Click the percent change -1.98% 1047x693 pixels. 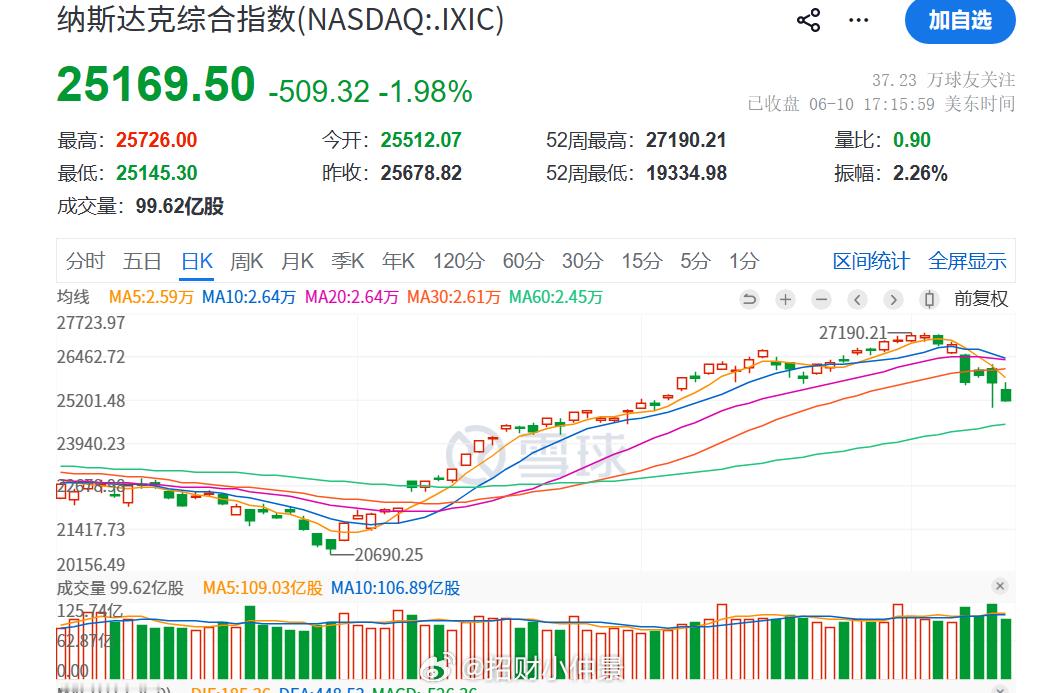425,91
